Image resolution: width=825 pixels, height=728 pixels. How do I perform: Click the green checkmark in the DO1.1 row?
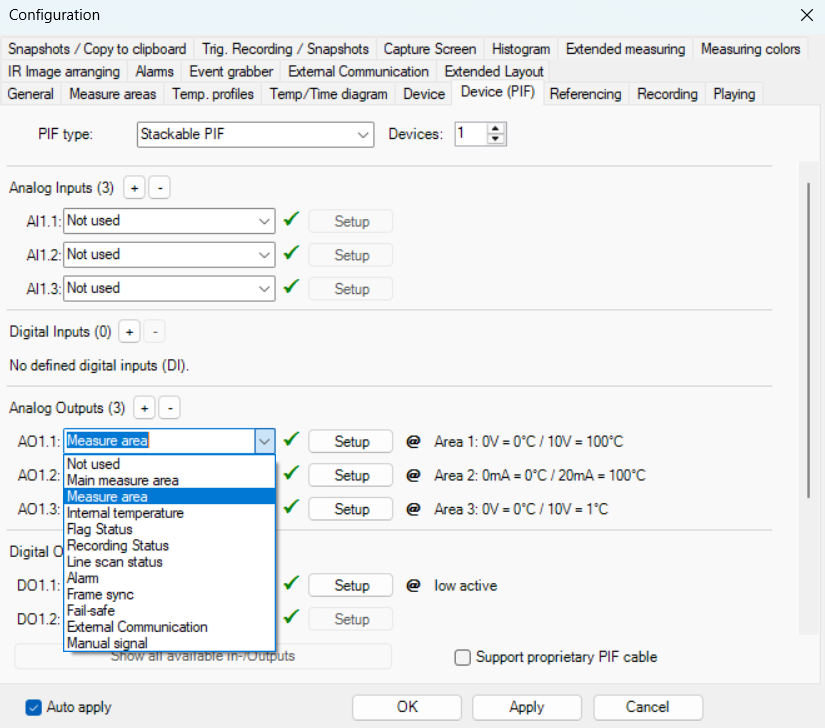(x=291, y=583)
